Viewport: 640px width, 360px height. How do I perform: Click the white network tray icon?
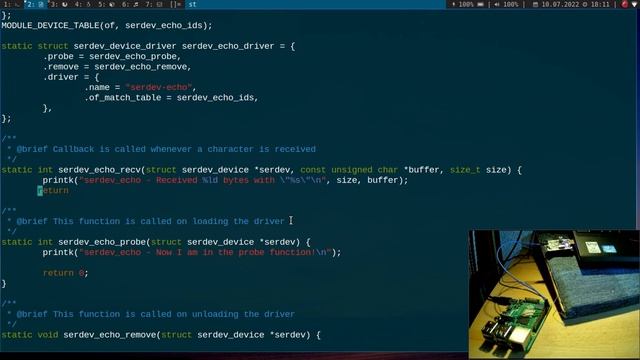point(634,4)
